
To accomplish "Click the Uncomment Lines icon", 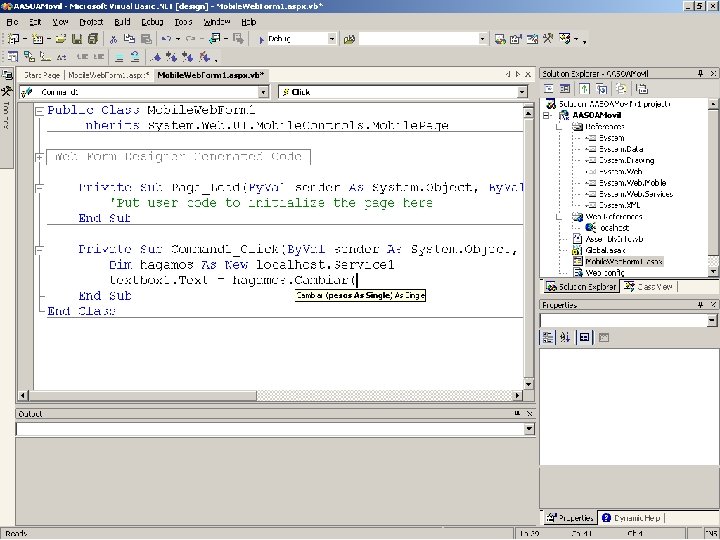I will [135, 57].
